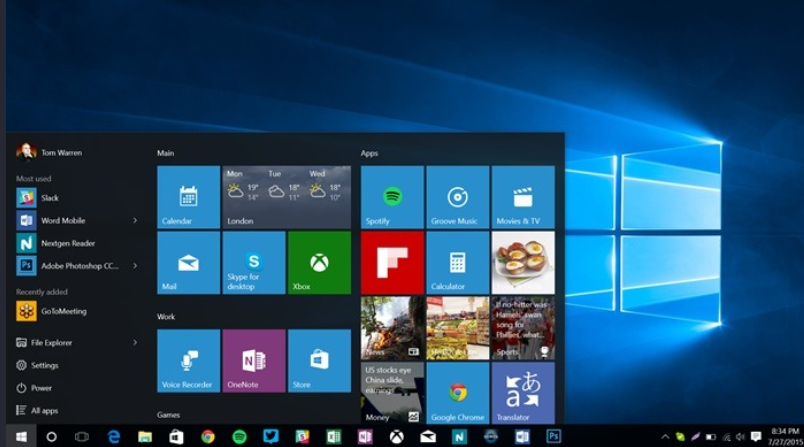
Task: Launch Photoshop from taskbar
Action: point(553,437)
